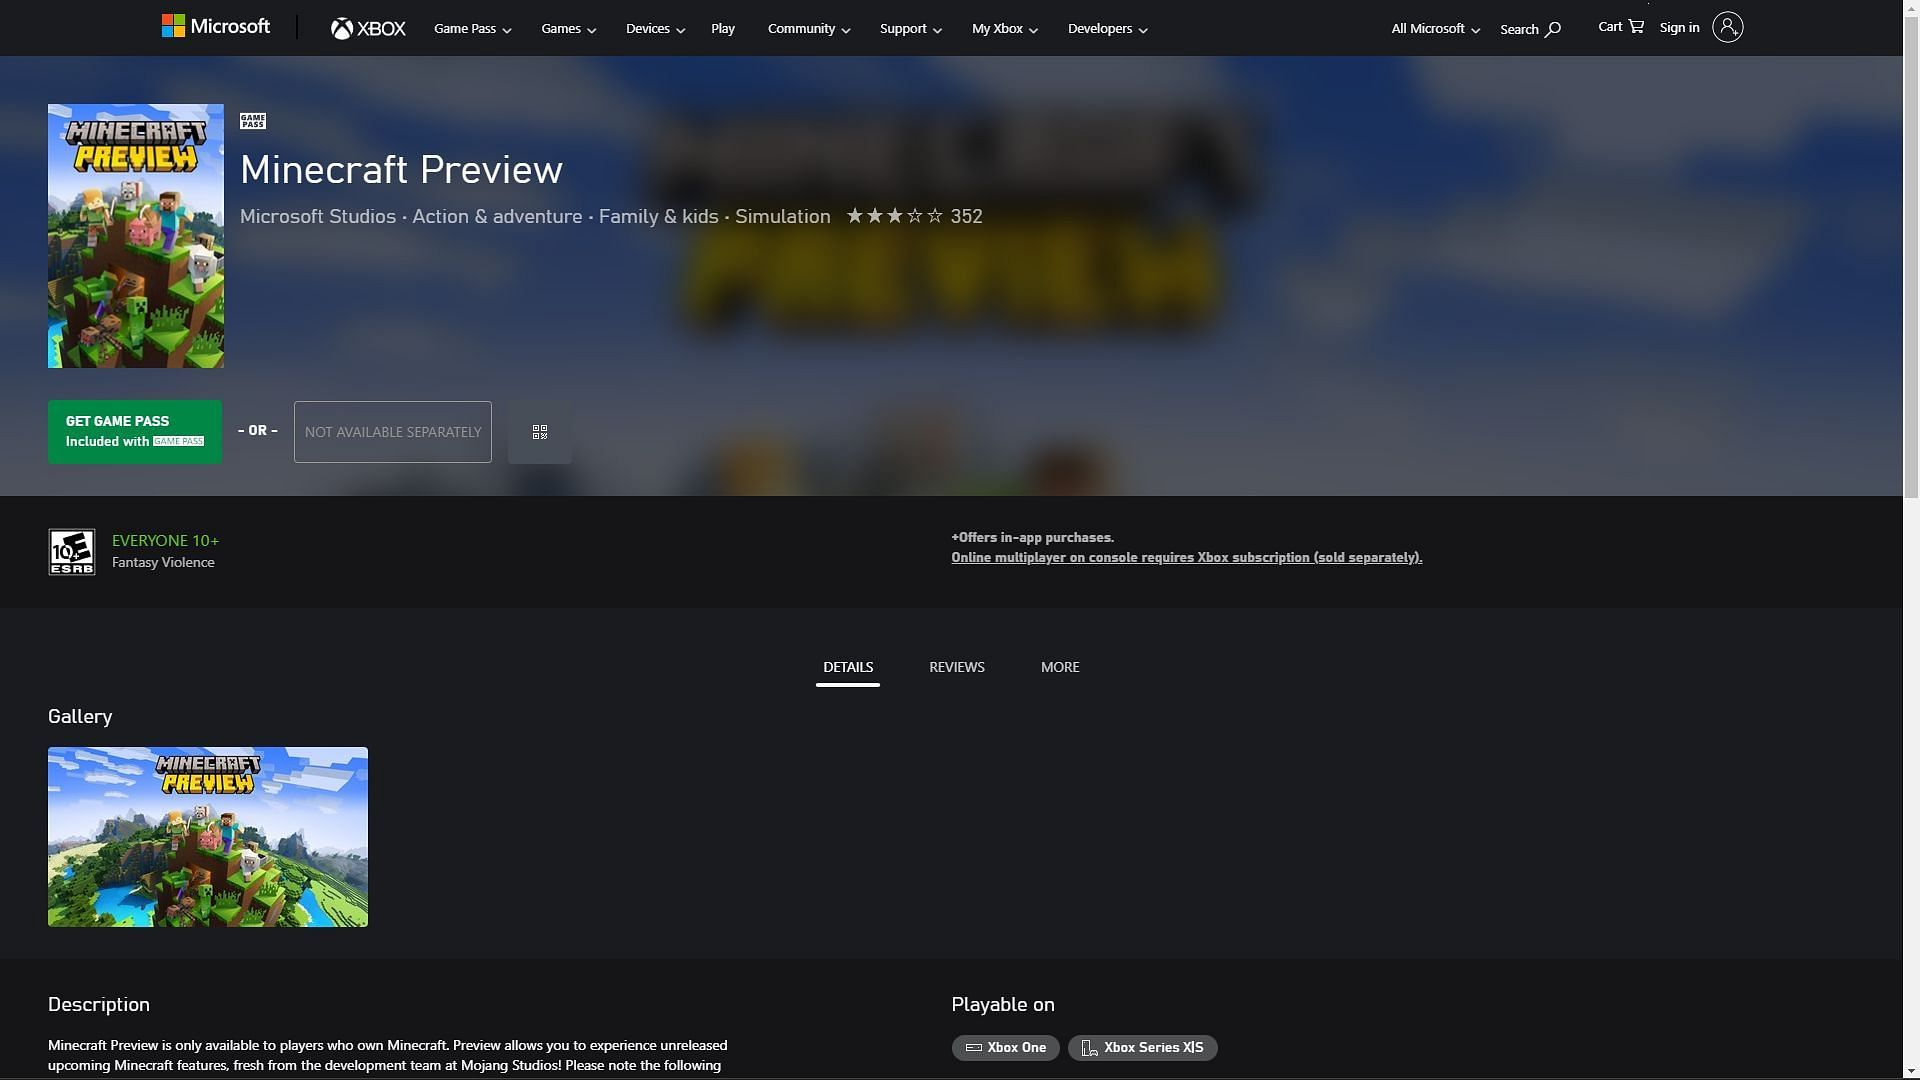Click the EVERYONE 10+ rating text
Viewport: 1920px width, 1080px height.
point(165,540)
